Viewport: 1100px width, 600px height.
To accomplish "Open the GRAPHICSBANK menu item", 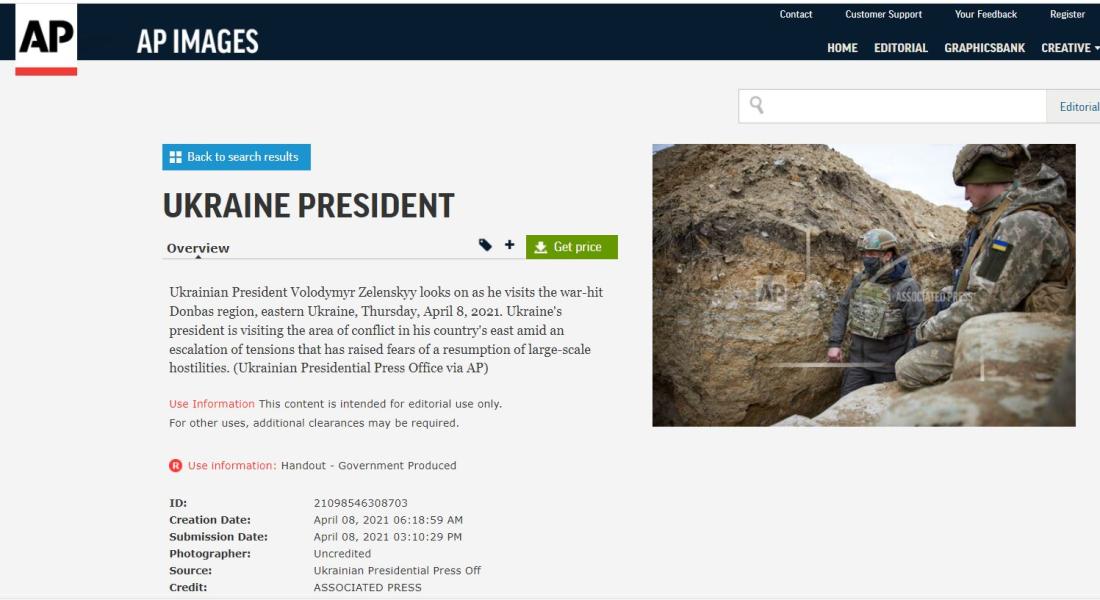I will coord(984,48).
